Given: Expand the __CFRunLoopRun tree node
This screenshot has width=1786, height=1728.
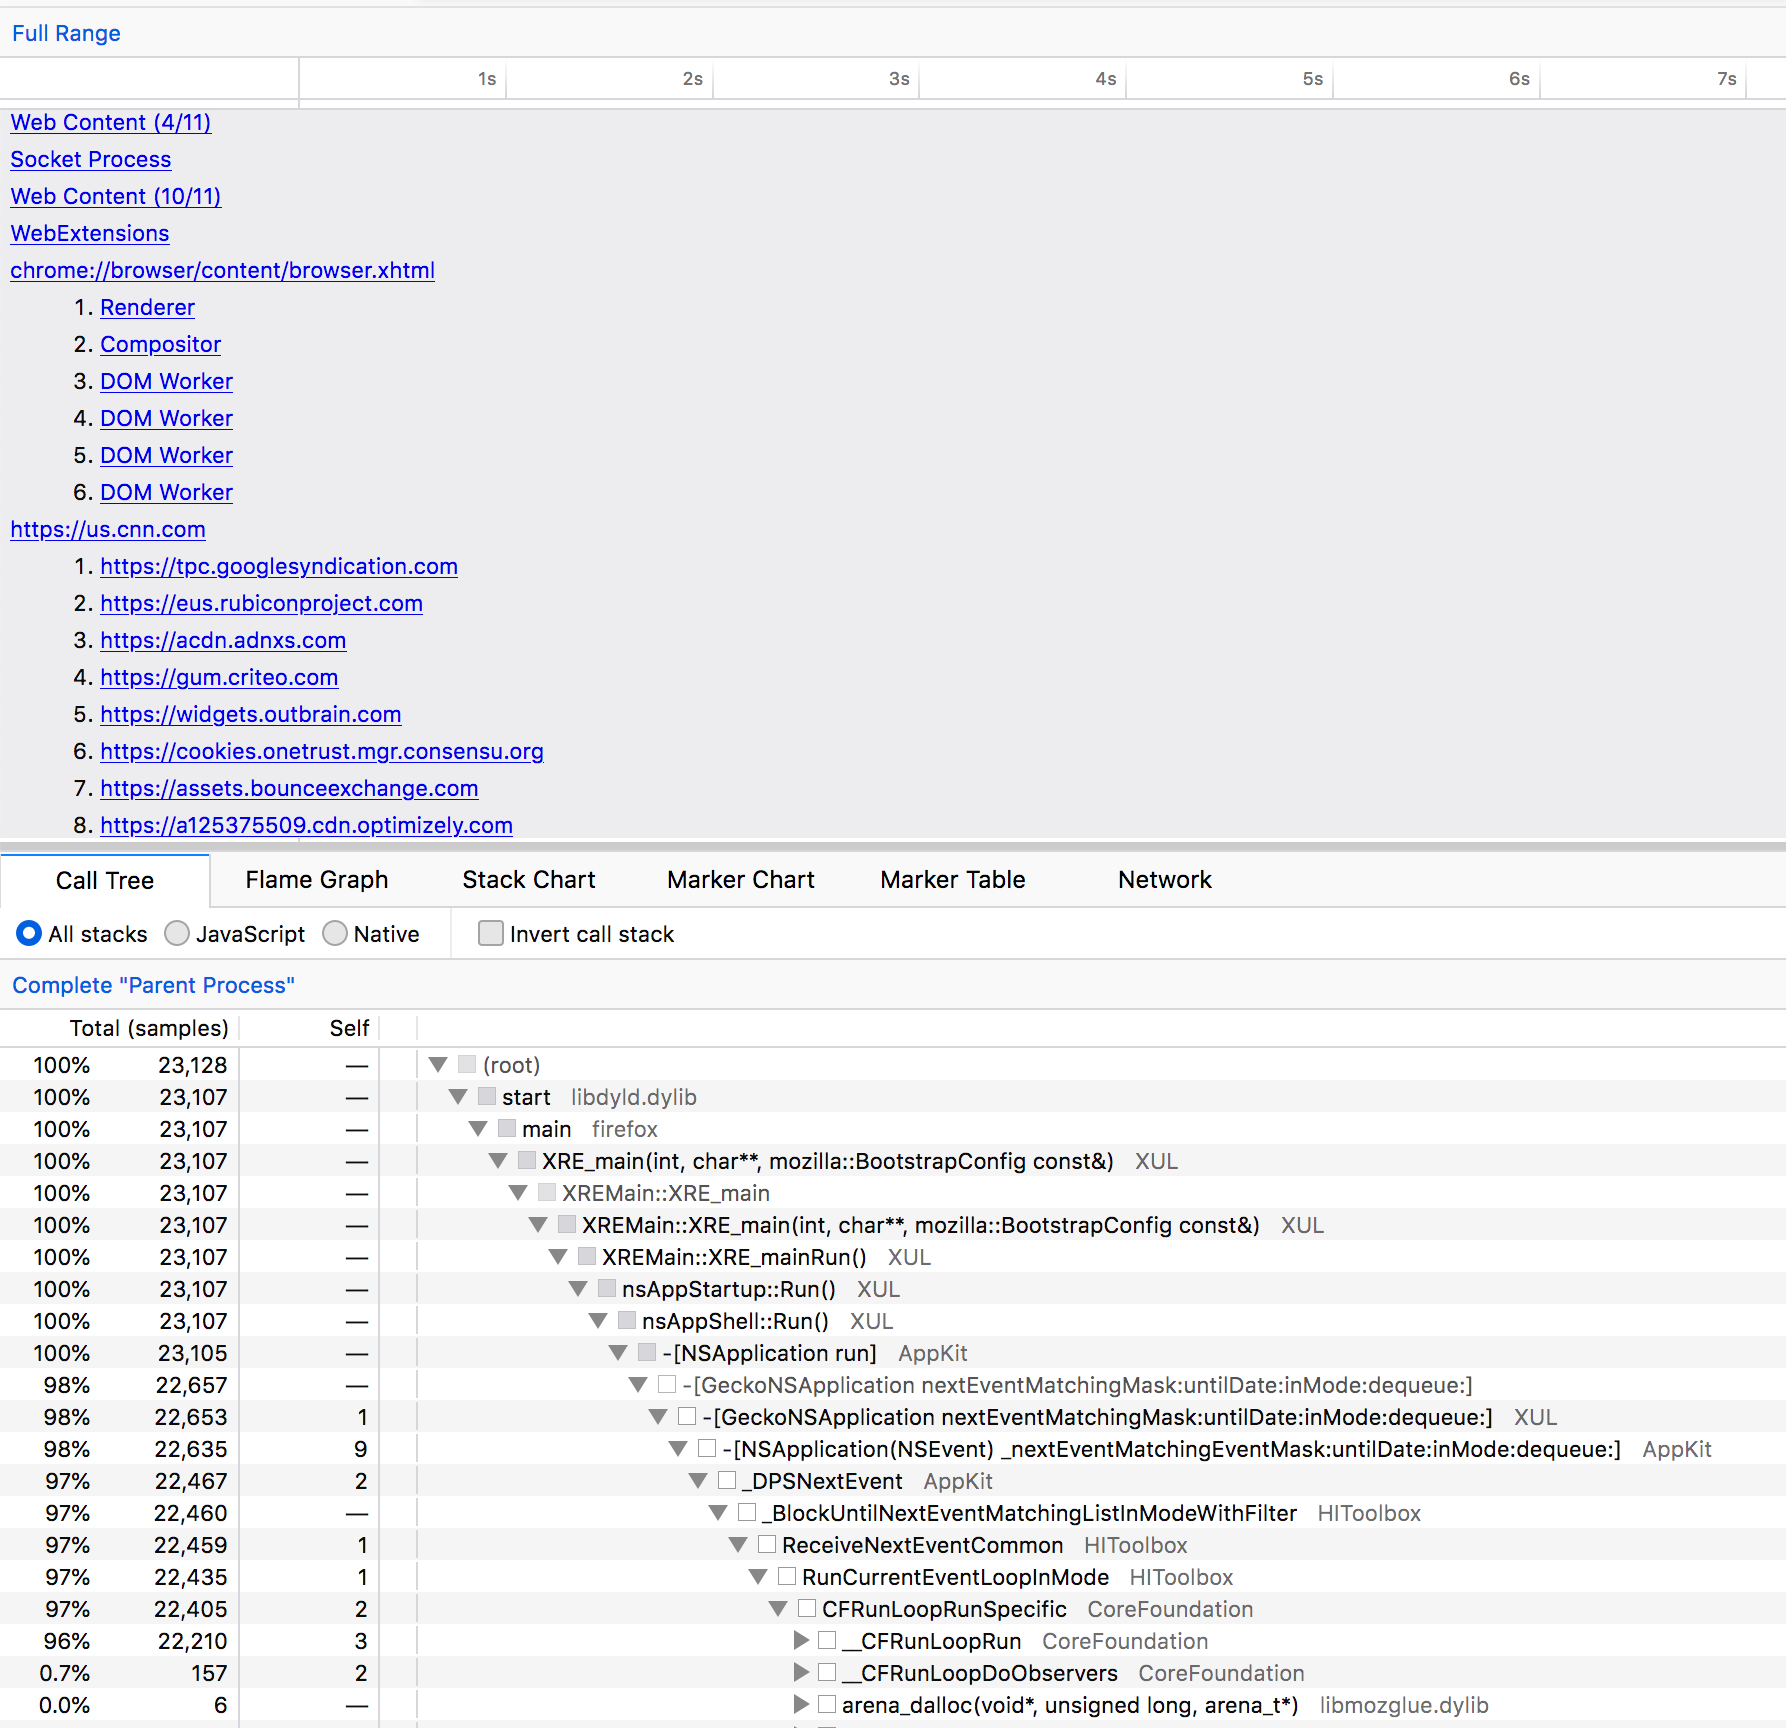Looking at the screenshot, I should pyautogui.click(x=801, y=1640).
